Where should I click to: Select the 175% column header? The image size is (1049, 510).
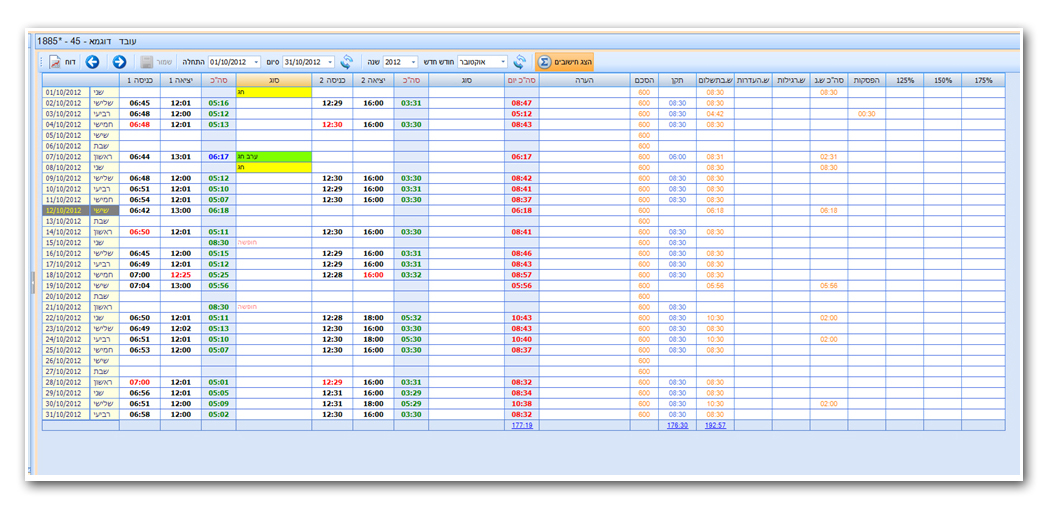(x=984, y=79)
